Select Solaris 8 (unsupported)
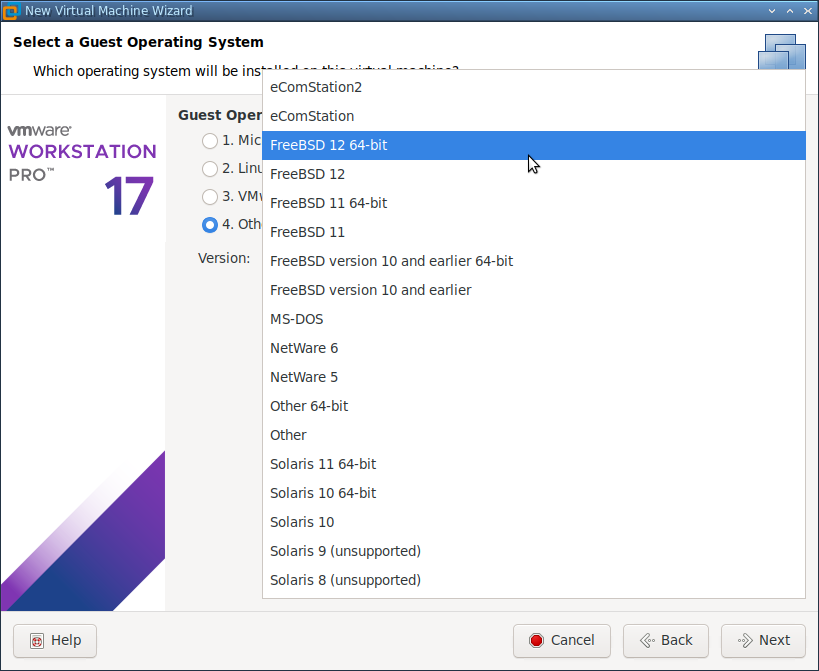The image size is (819, 671). (534, 580)
